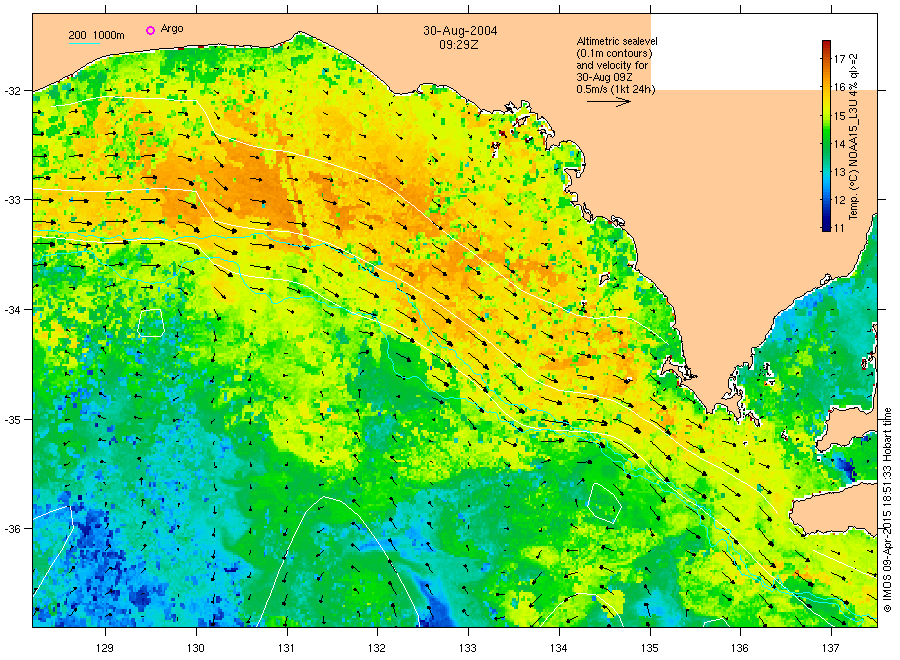
Task: Click the '17' colorbar tick label
Action: pos(839,59)
